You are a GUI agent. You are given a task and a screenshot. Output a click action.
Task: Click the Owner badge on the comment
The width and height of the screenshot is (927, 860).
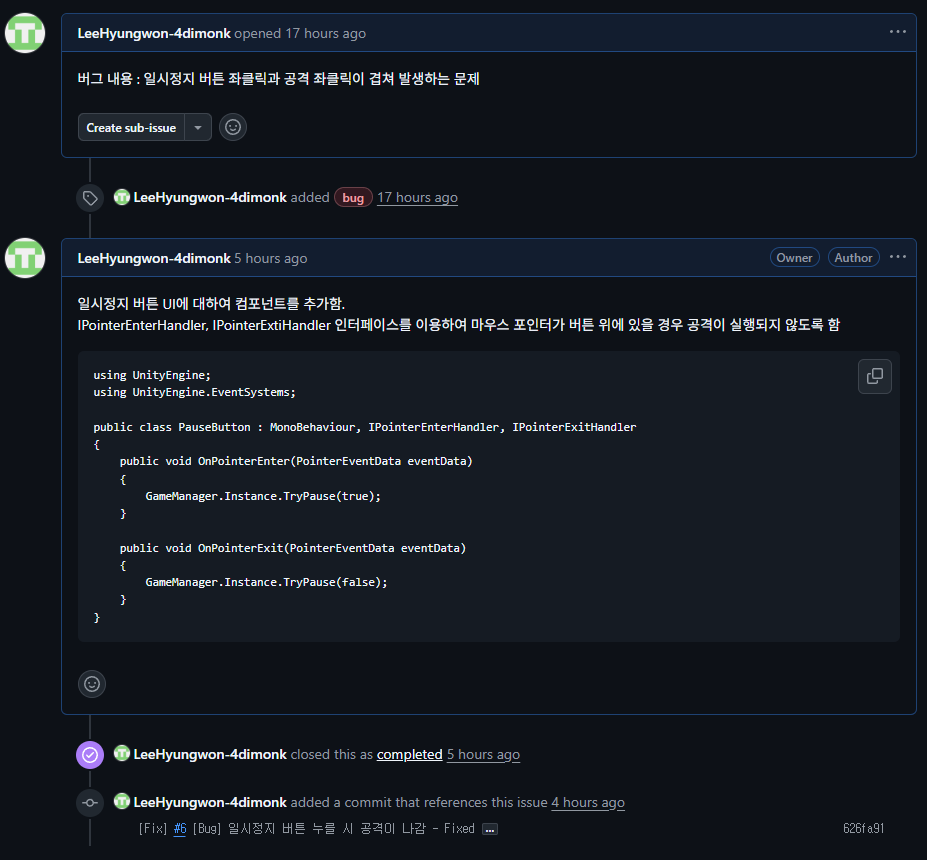[794, 258]
